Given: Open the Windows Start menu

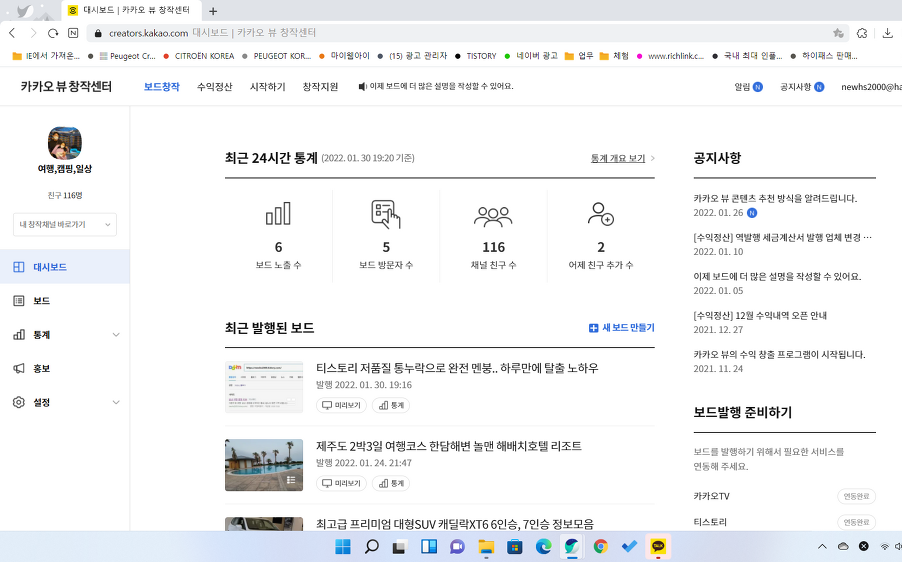Looking at the screenshot, I should pyautogui.click(x=343, y=546).
